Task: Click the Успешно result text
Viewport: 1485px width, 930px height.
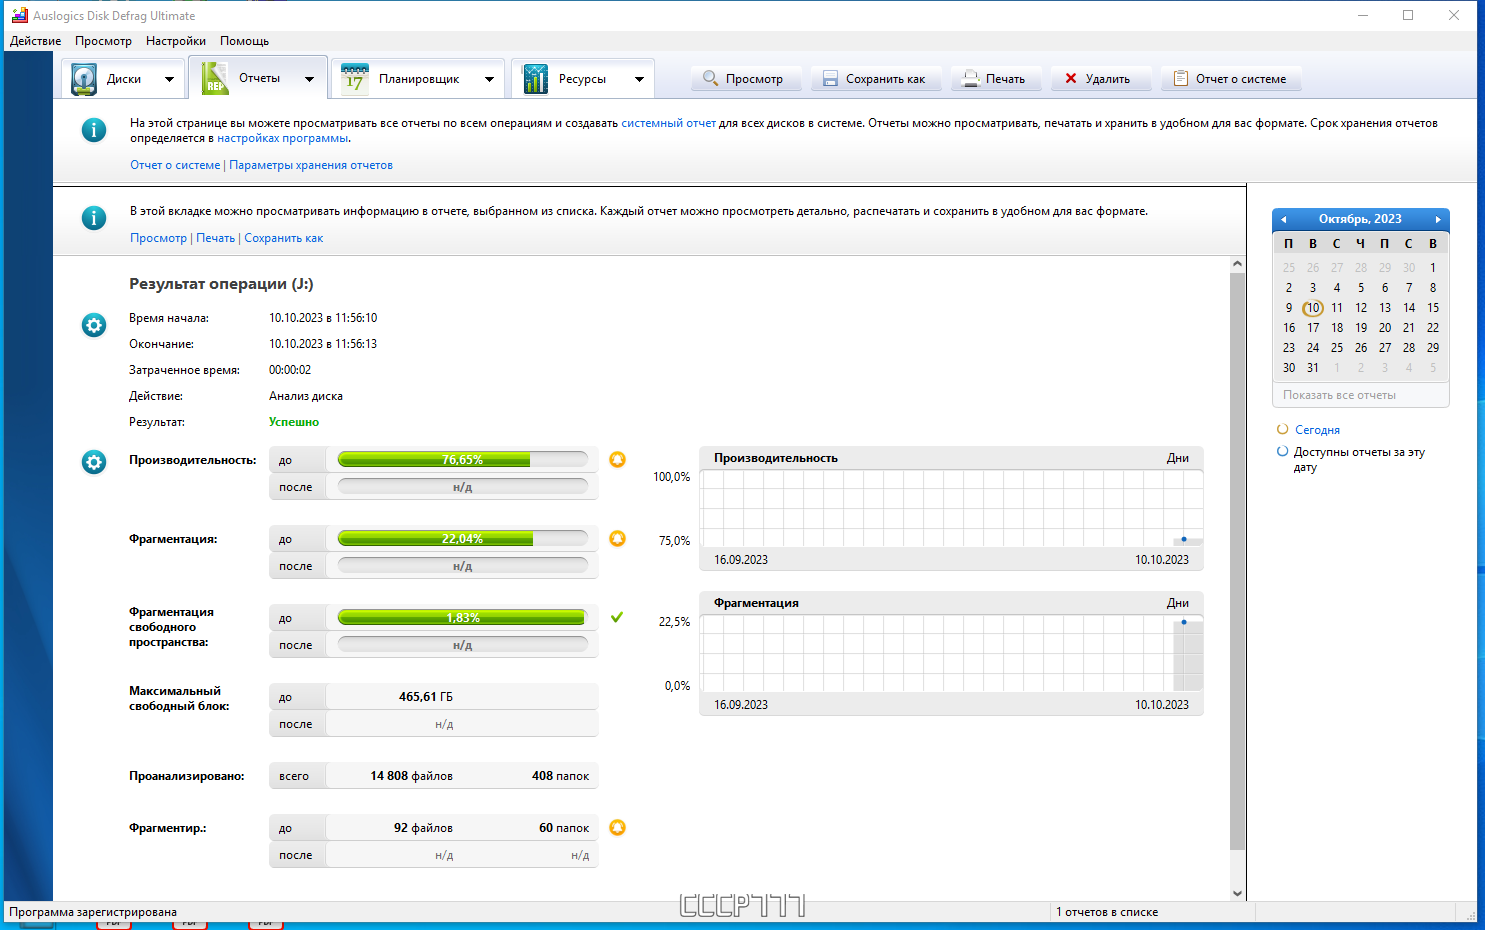Action: click(294, 422)
